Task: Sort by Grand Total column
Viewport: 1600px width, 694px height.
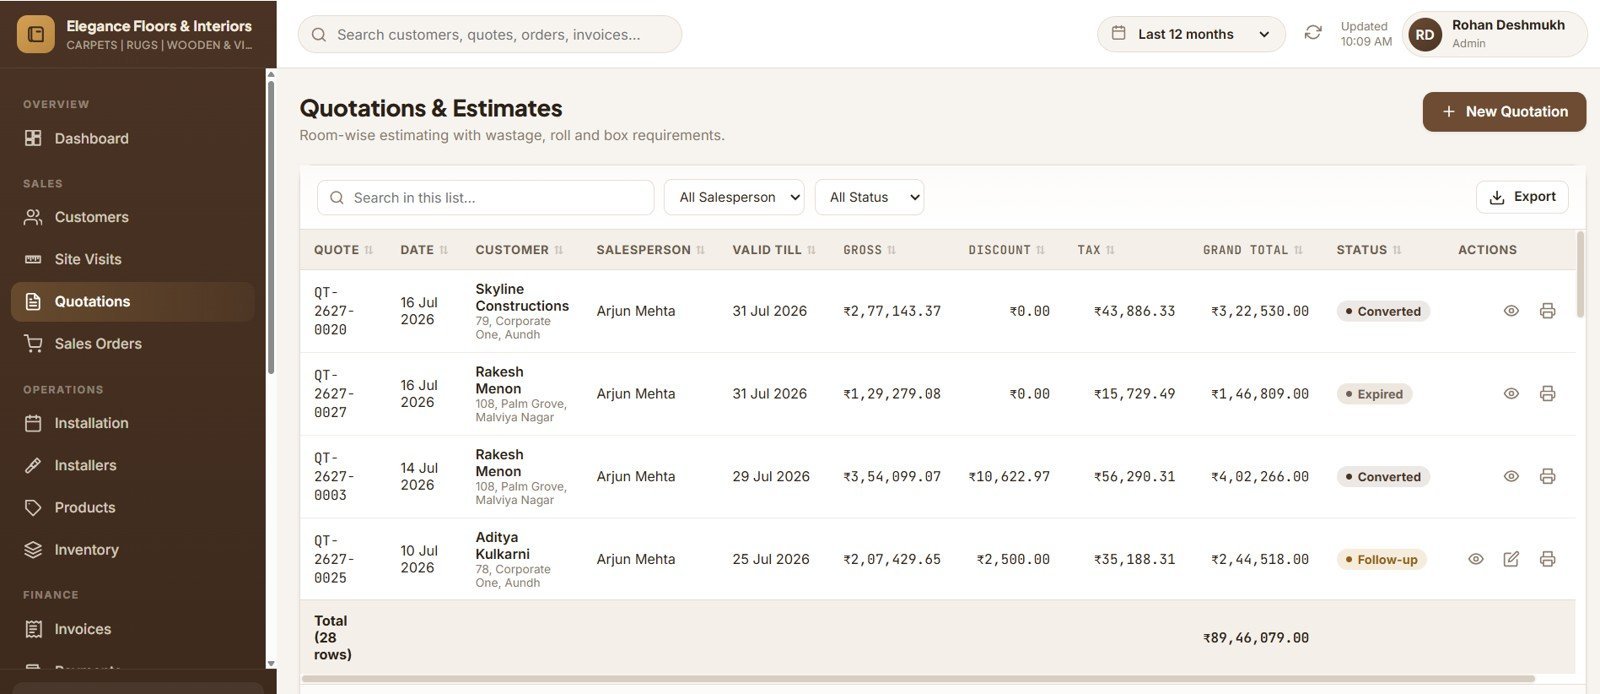Action: click(x=1252, y=250)
